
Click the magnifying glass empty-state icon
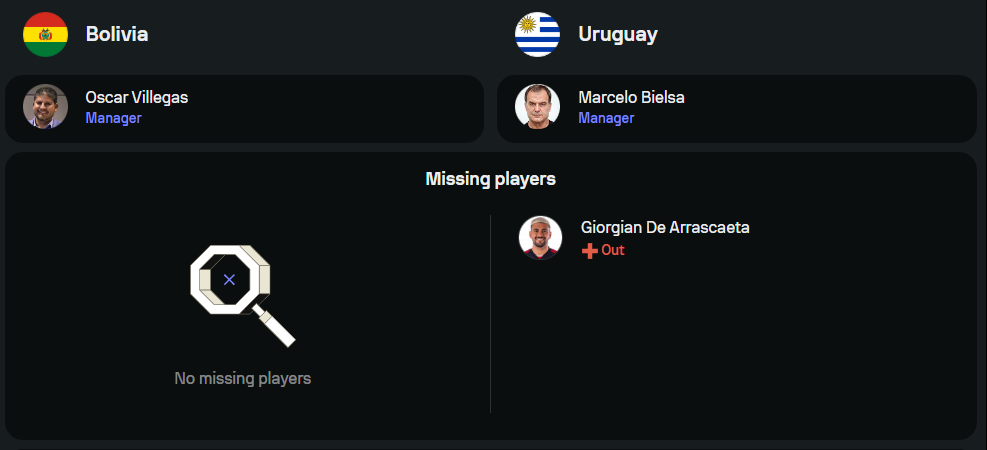[x=242, y=292]
